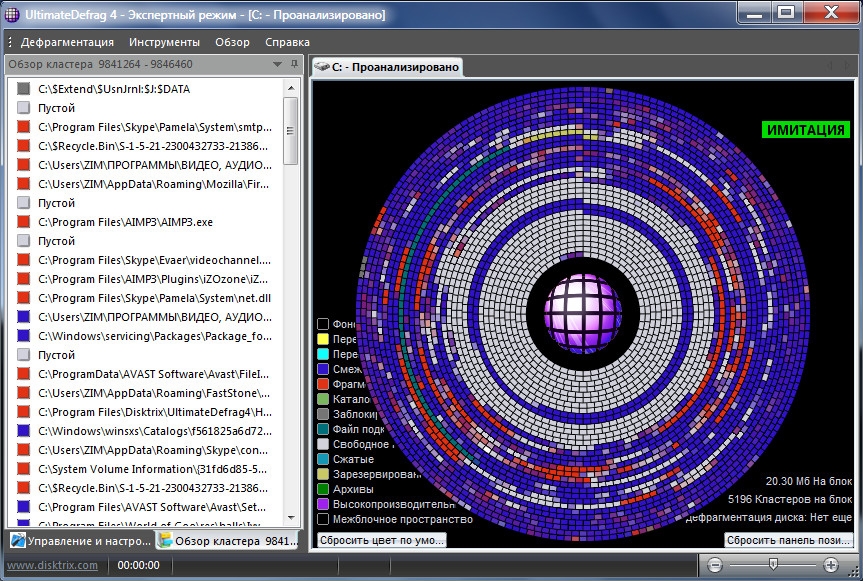This screenshot has width=863, height=581.
Task: Click the Межблочное пространство legend box
Action: click(323, 519)
